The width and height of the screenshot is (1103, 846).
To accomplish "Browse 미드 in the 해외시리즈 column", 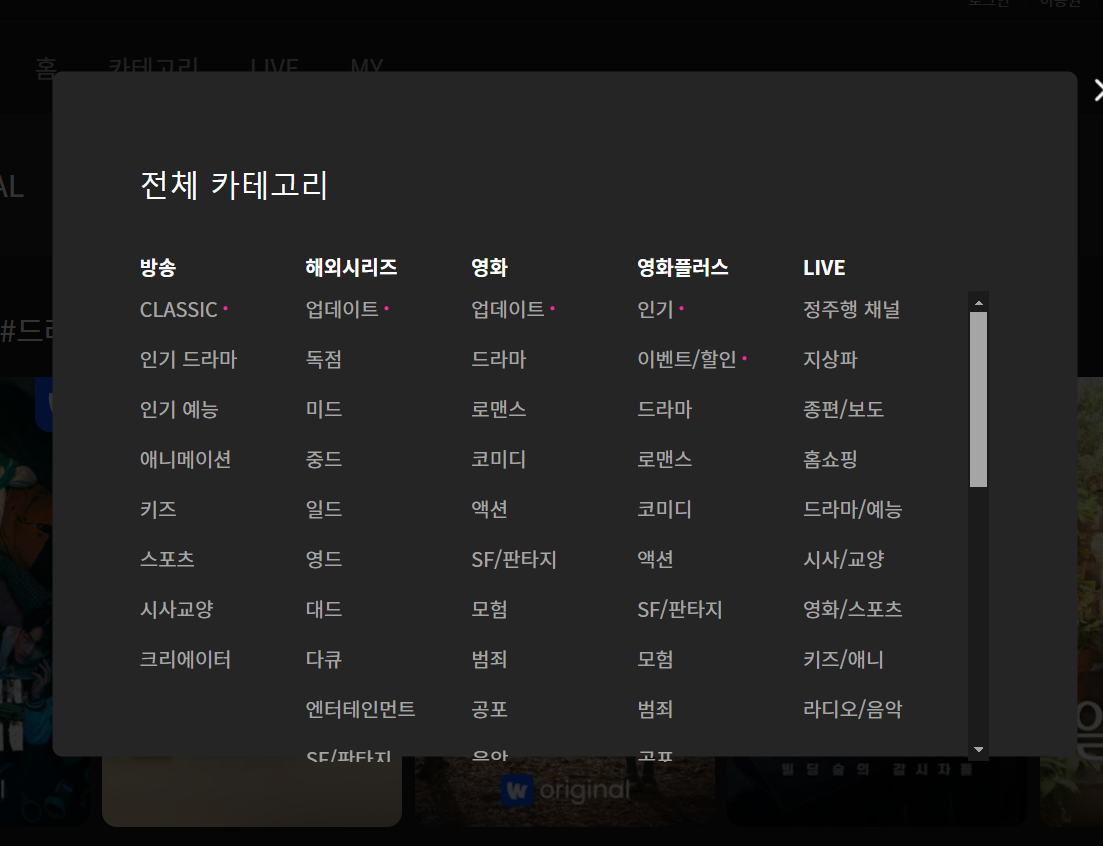I will point(324,409).
